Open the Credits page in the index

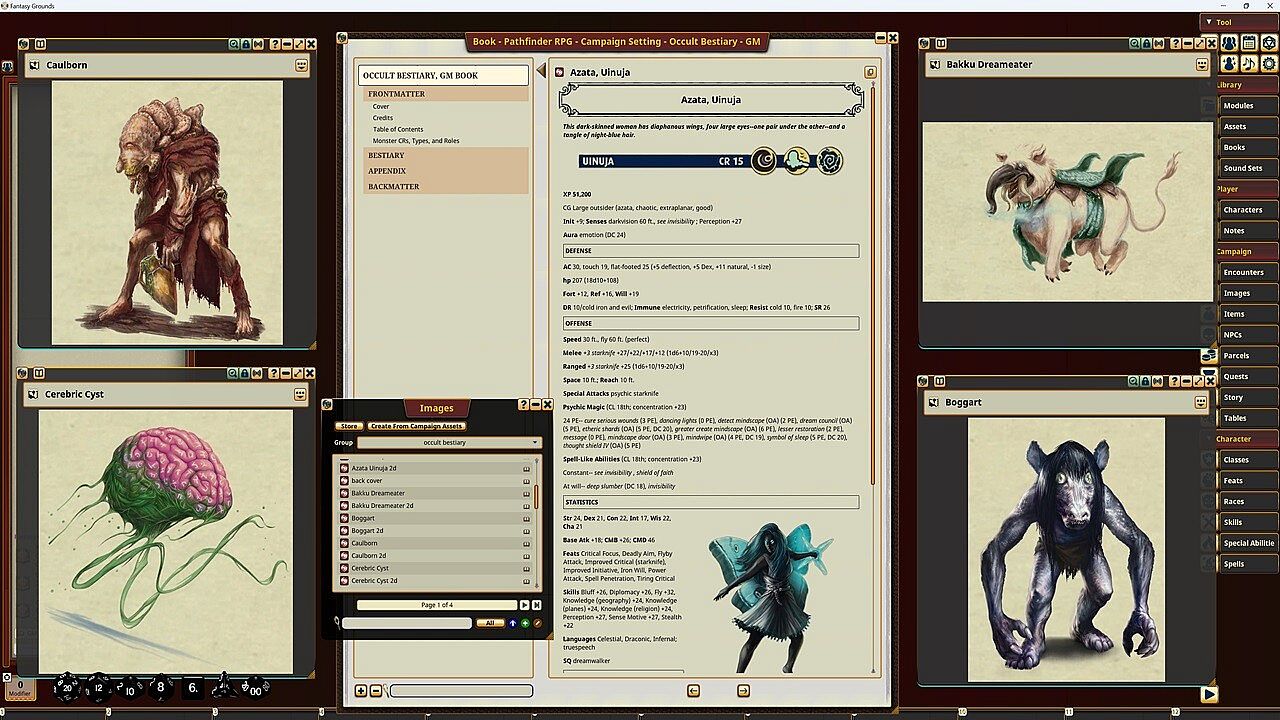383,118
